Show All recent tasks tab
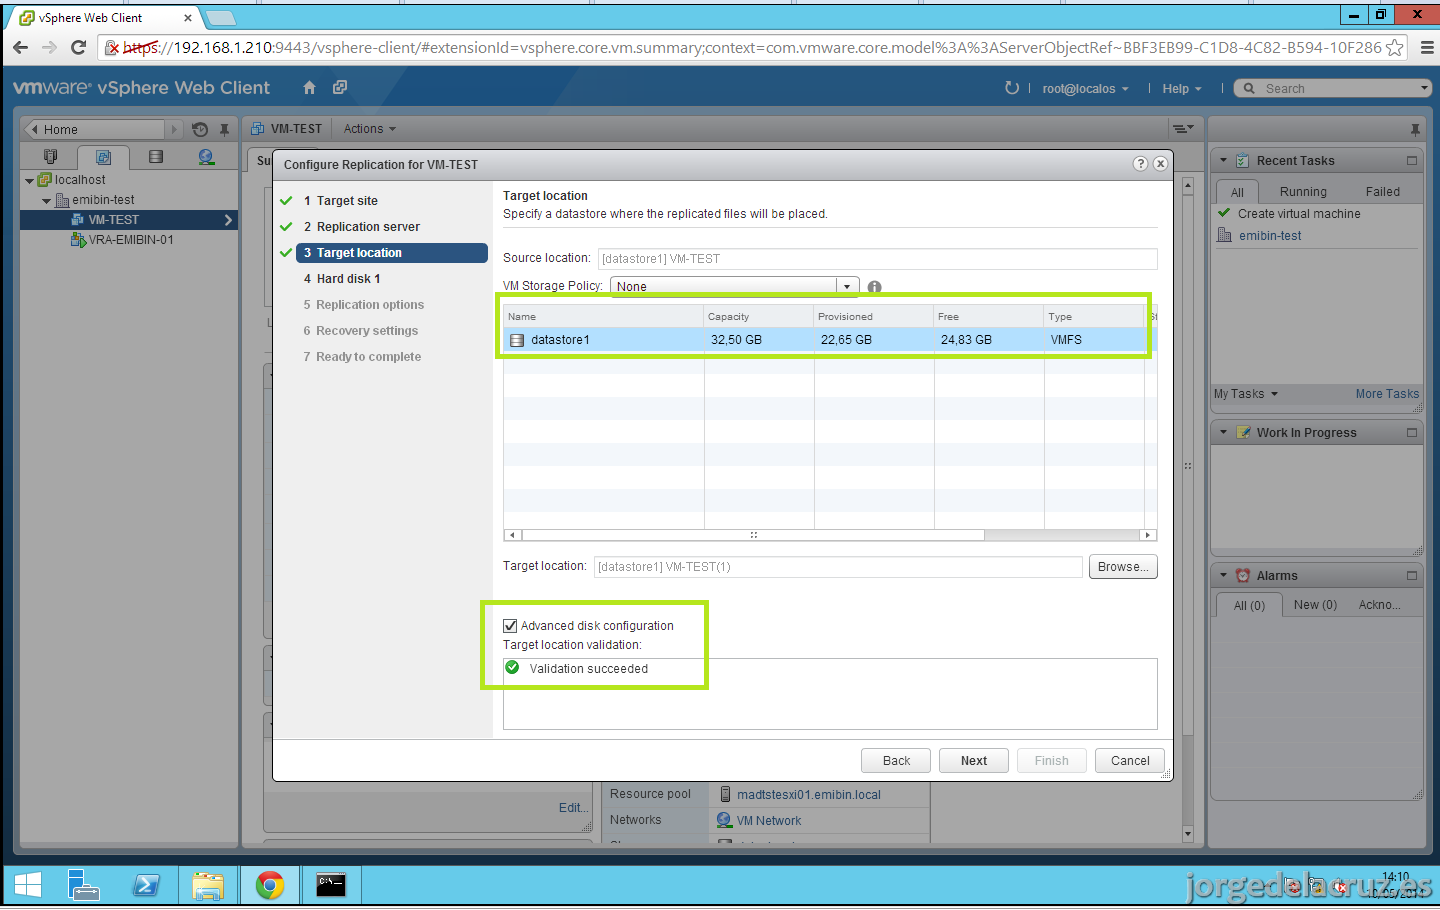The height and width of the screenshot is (910, 1440). pos(1237,192)
